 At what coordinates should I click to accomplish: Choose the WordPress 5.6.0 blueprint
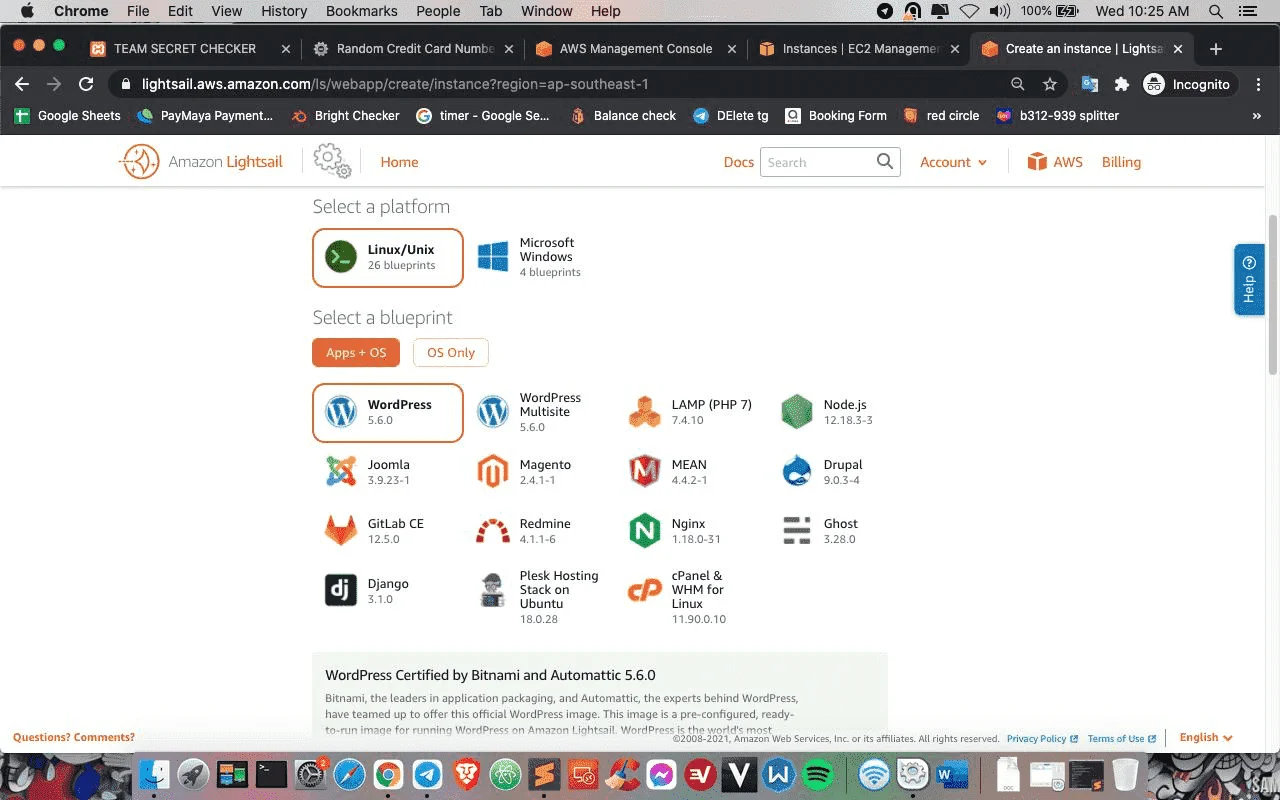pyautogui.click(x=388, y=412)
